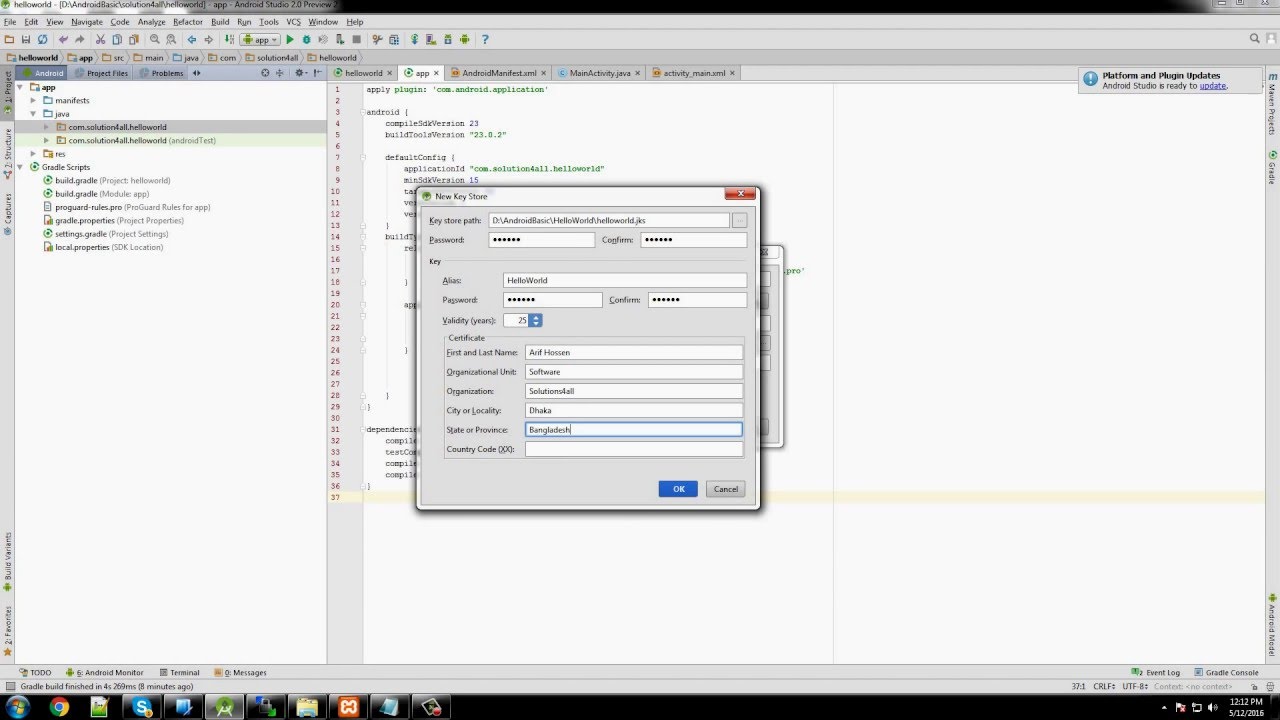Toggle the Android Monitor tool window
This screenshot has height=720, width=1280.
105,673
